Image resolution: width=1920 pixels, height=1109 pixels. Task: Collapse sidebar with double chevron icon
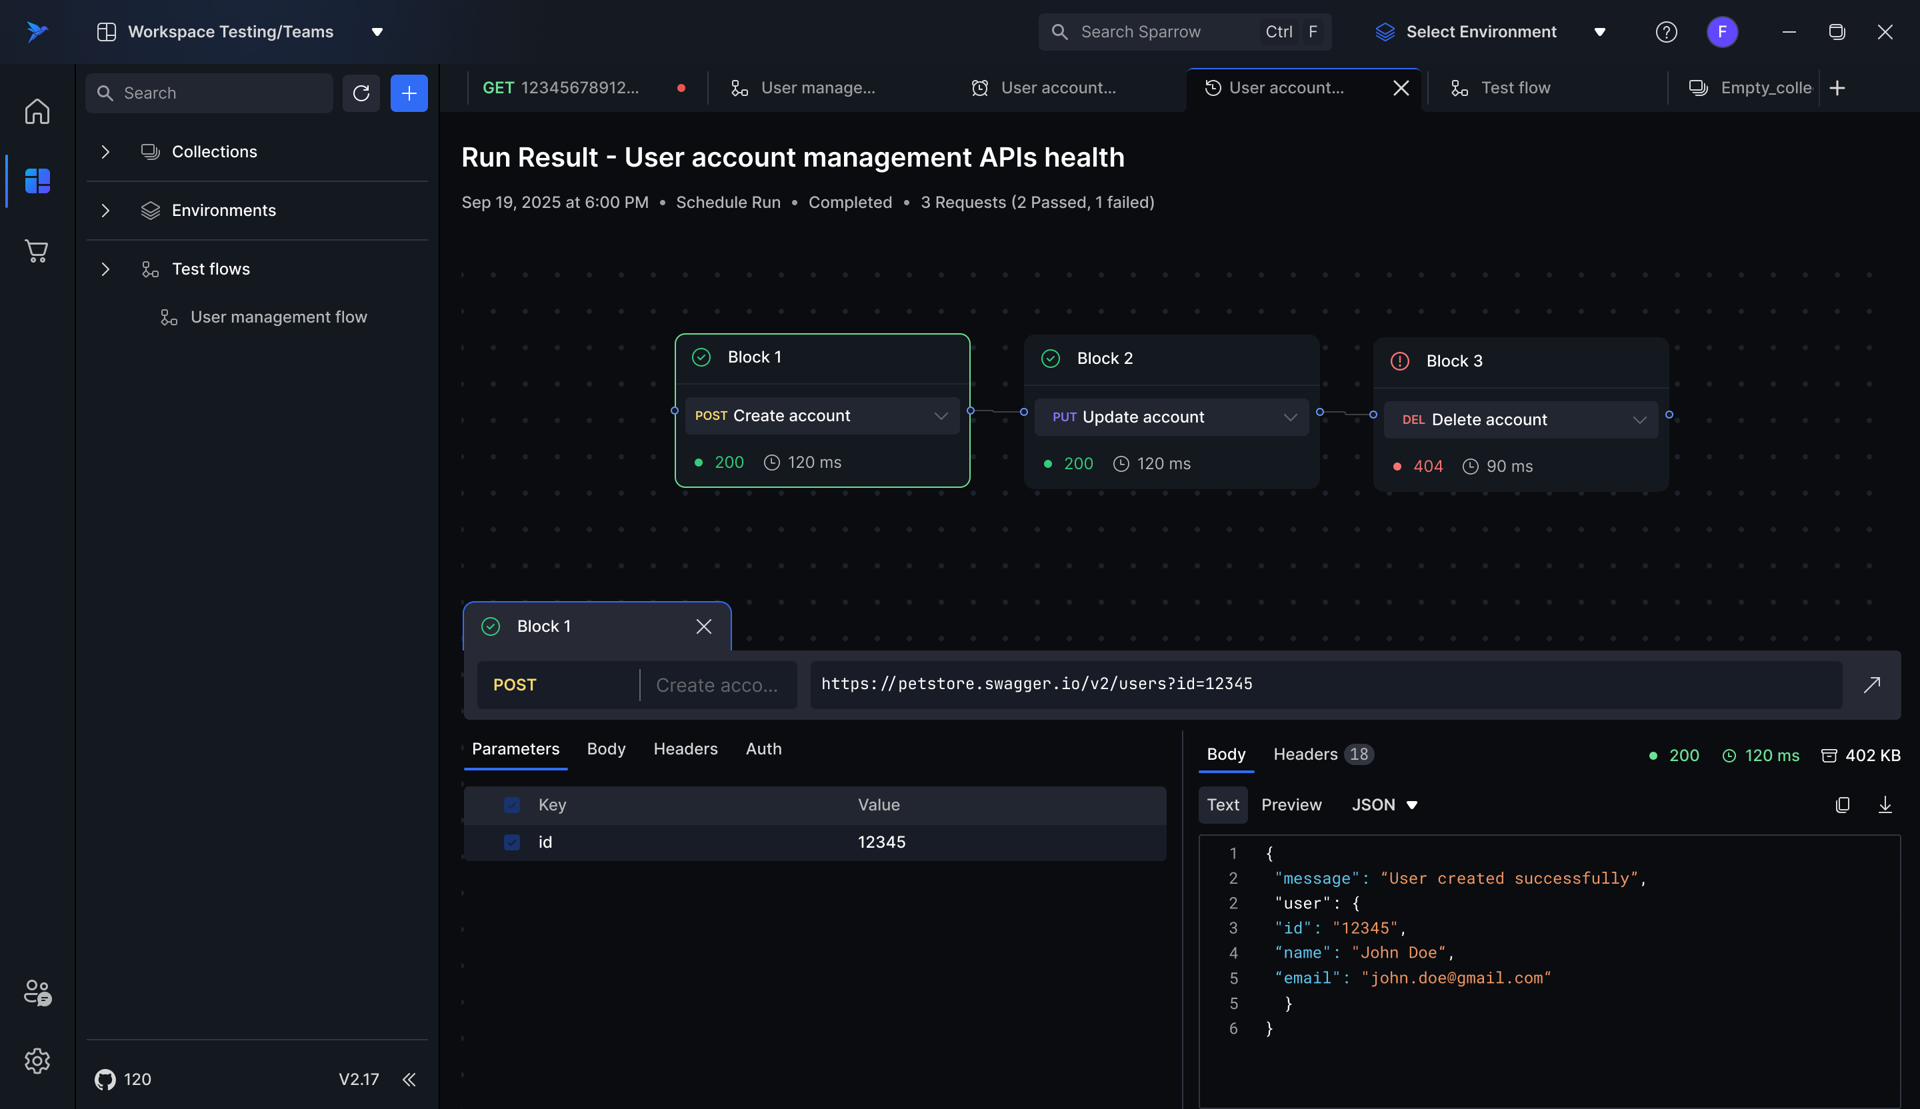pyautogui.click(x=409, y=1080)
